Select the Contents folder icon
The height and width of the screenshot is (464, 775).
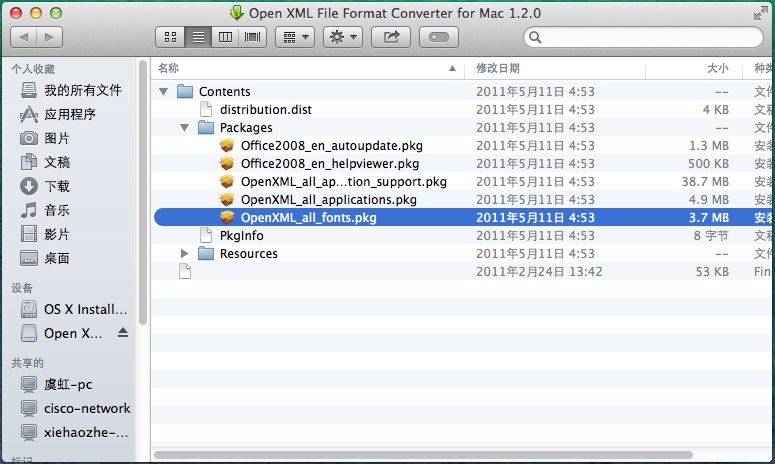pos(185,91)
